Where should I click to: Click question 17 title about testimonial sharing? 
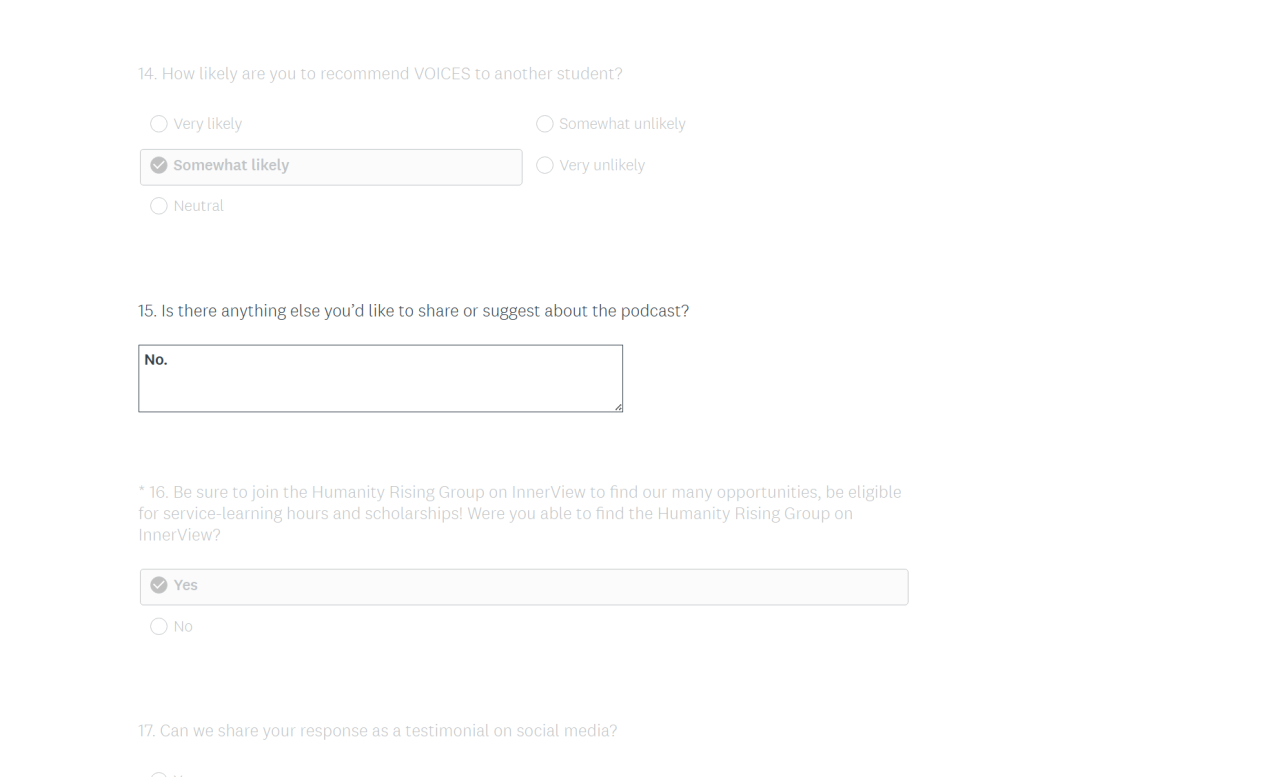(377, 731)
